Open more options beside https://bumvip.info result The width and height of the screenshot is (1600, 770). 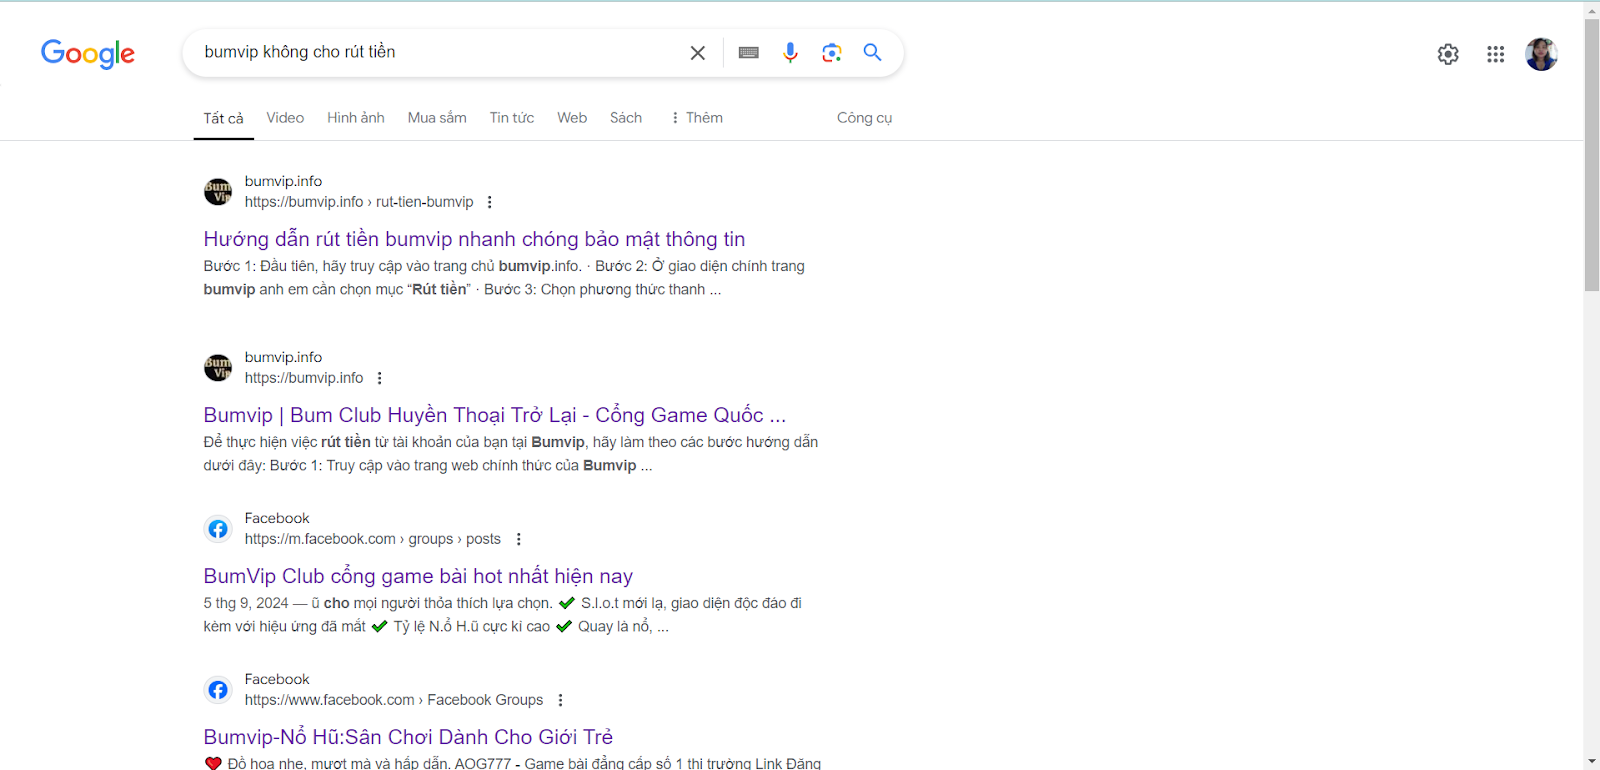tap(379, 378)
